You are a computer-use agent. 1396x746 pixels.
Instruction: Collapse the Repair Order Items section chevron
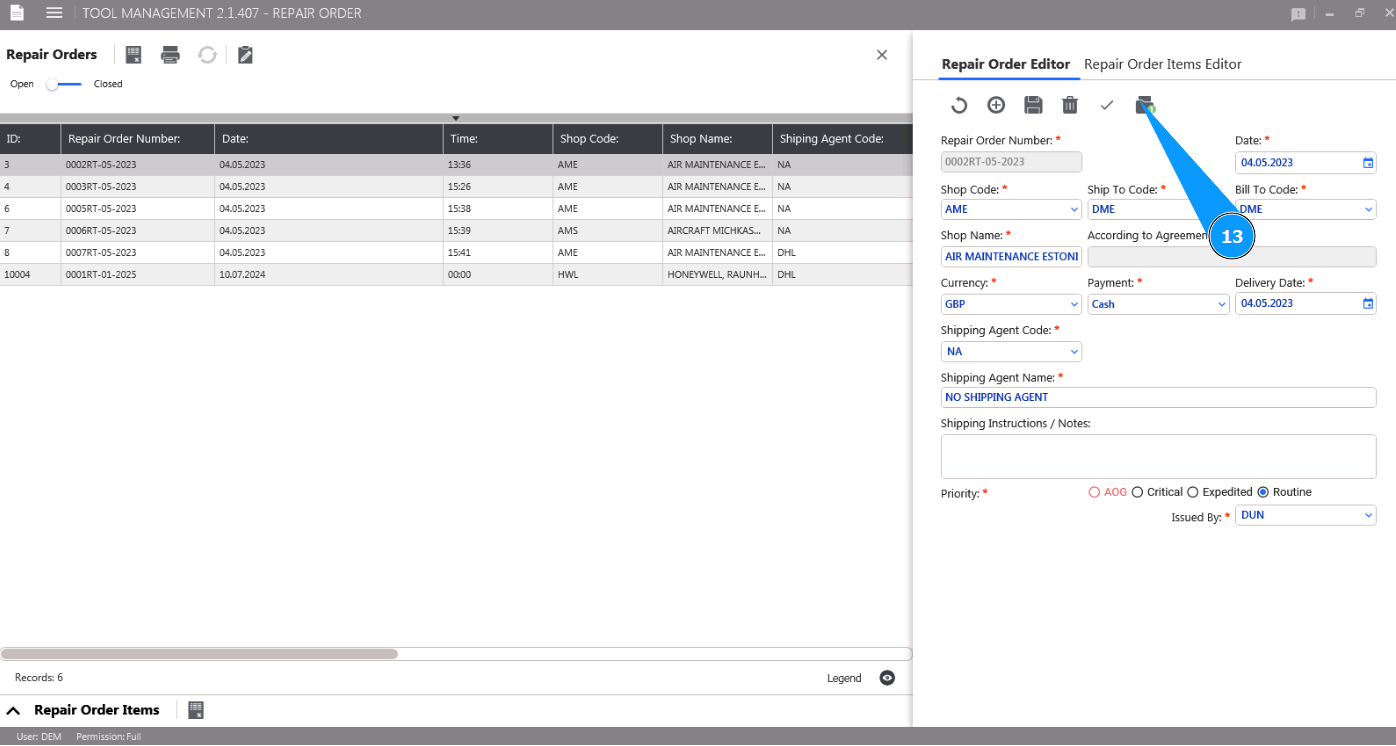coord(14,710)
